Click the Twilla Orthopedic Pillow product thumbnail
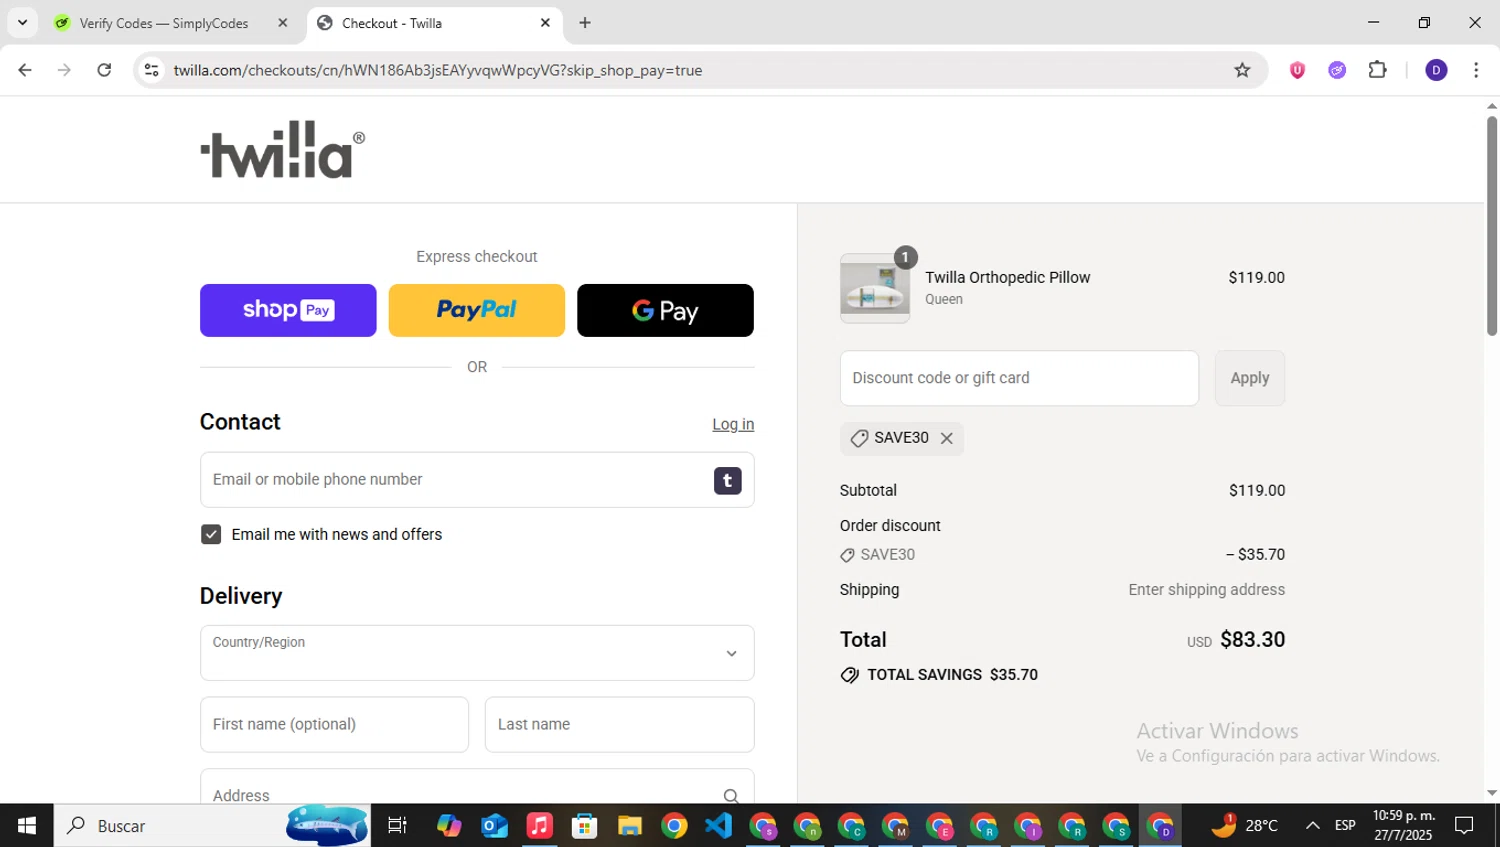The width and height of the screenshot is (1500, 847). [x=875, y=288]
